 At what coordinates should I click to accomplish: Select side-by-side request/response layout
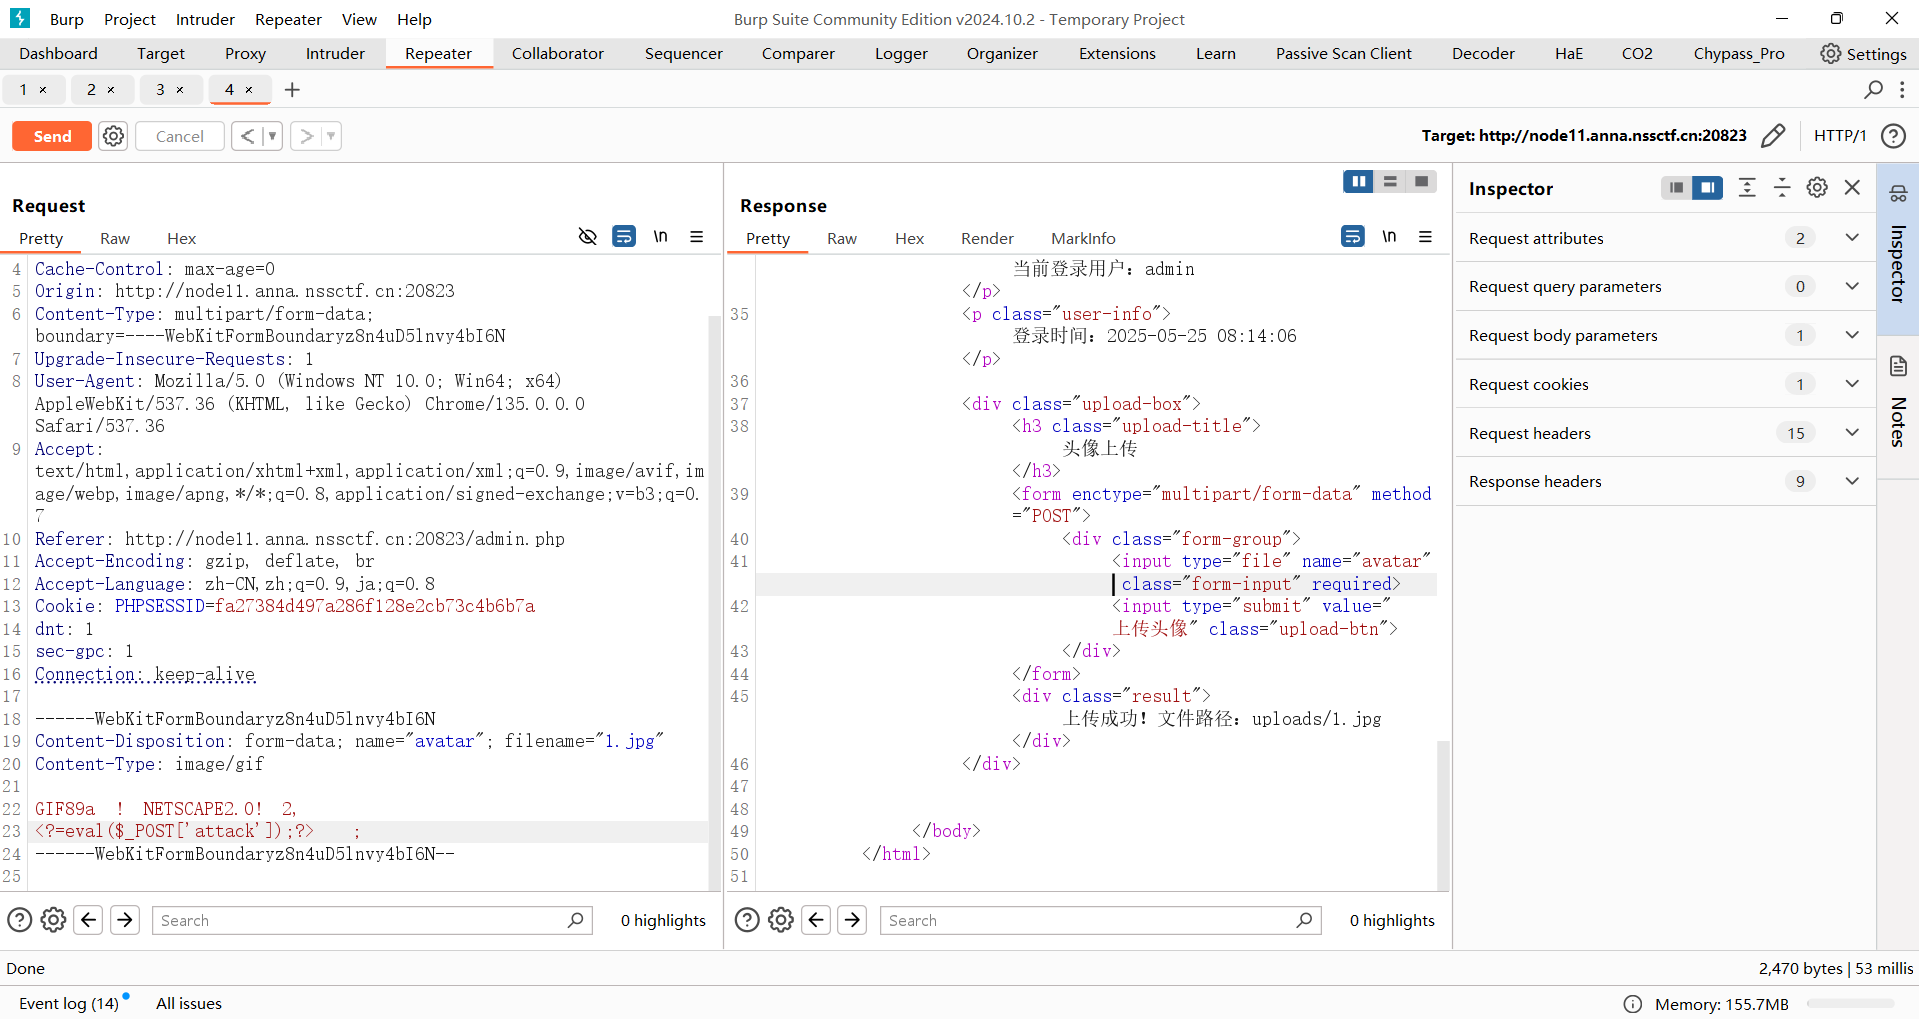1358,181
